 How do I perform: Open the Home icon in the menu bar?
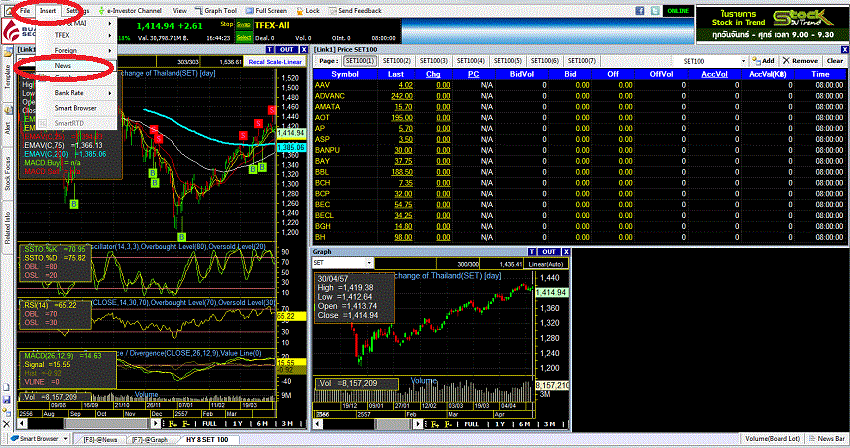pyautogui.click(x=9, y=10)
